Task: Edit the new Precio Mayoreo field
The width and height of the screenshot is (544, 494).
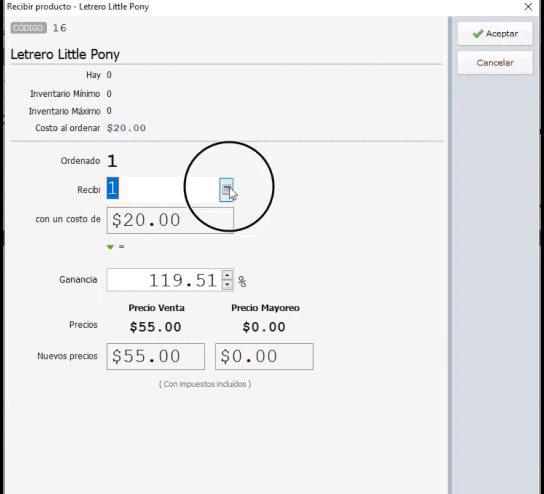Action: click(264, 357)
